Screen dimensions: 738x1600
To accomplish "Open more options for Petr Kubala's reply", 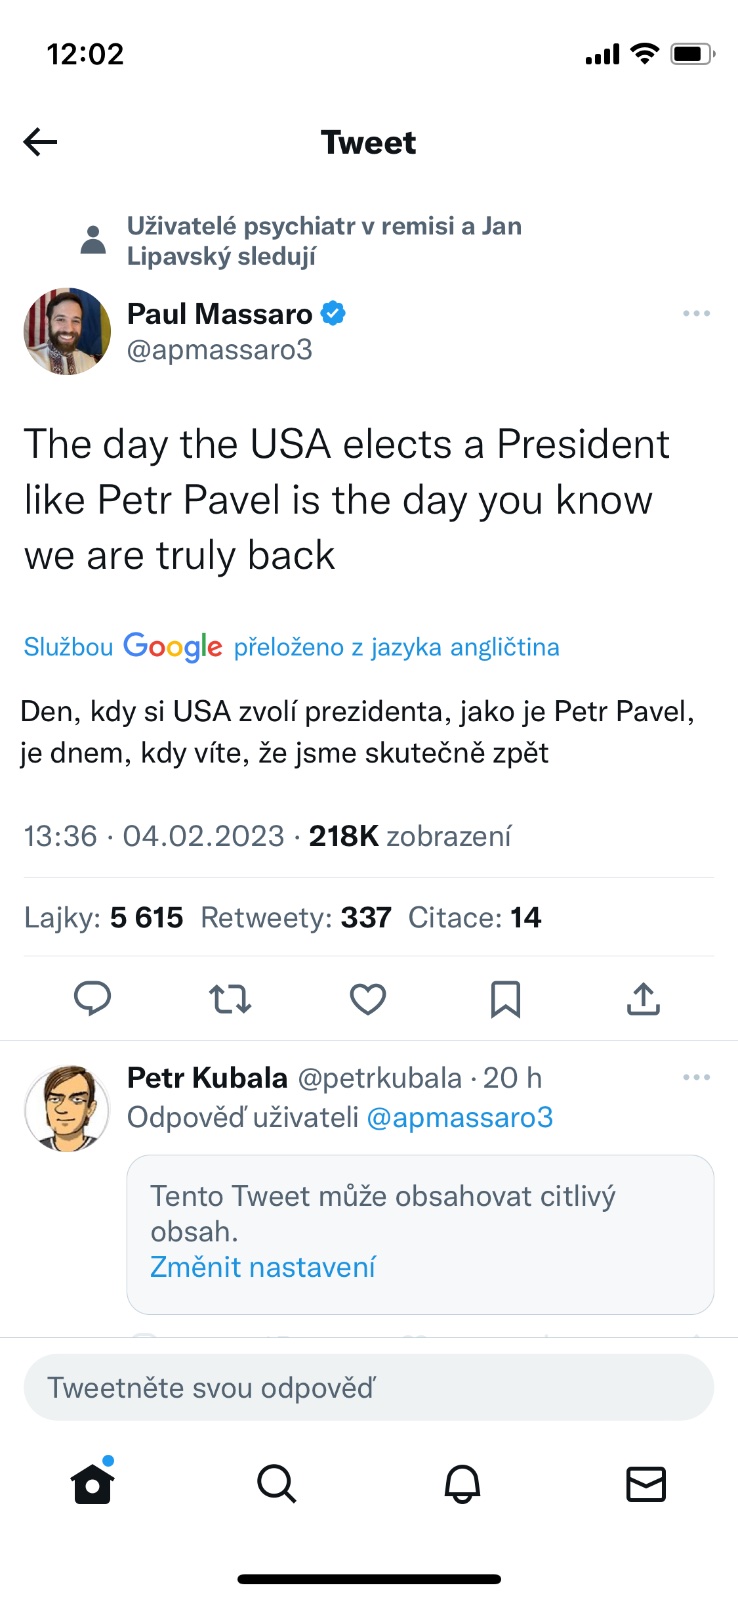I will (696, 1077).
